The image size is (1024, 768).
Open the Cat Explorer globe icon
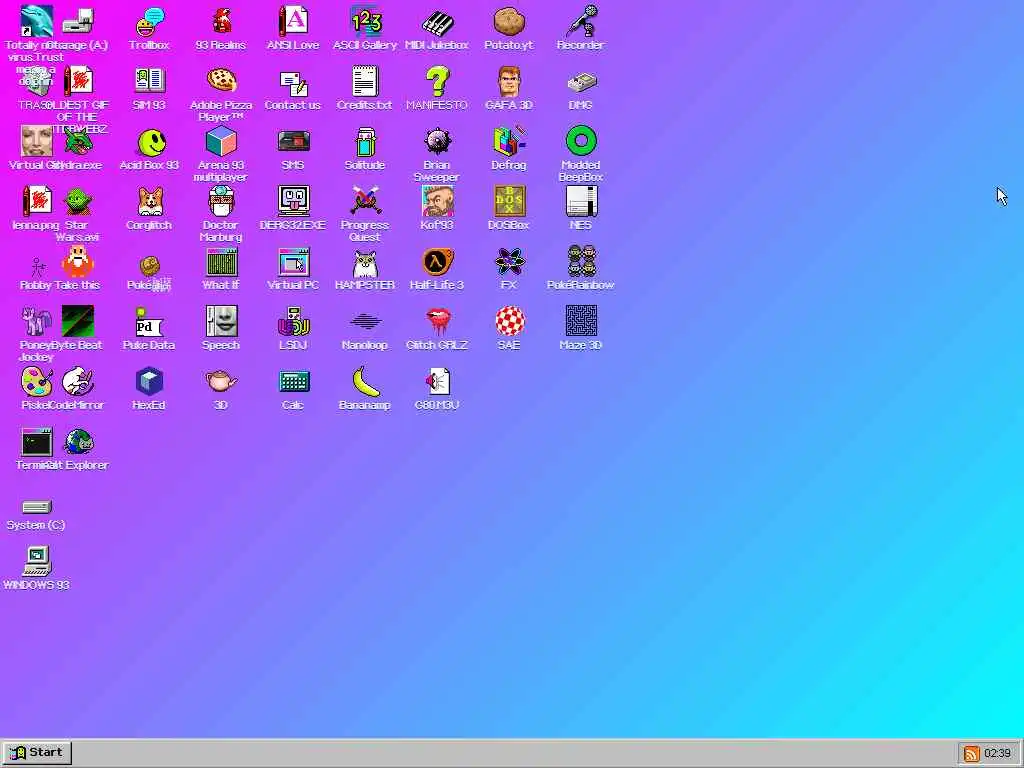point(78,441)
